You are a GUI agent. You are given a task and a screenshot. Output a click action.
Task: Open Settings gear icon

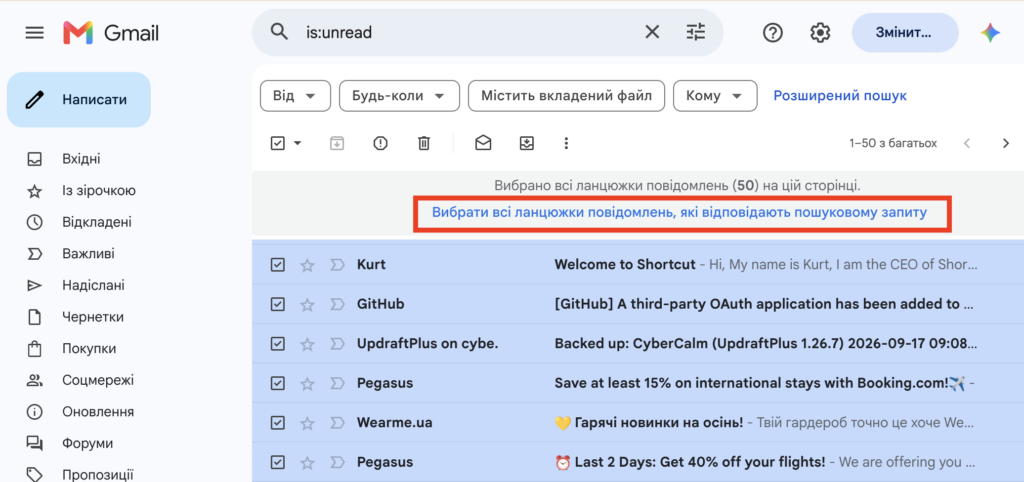click(x=820, y=32)
